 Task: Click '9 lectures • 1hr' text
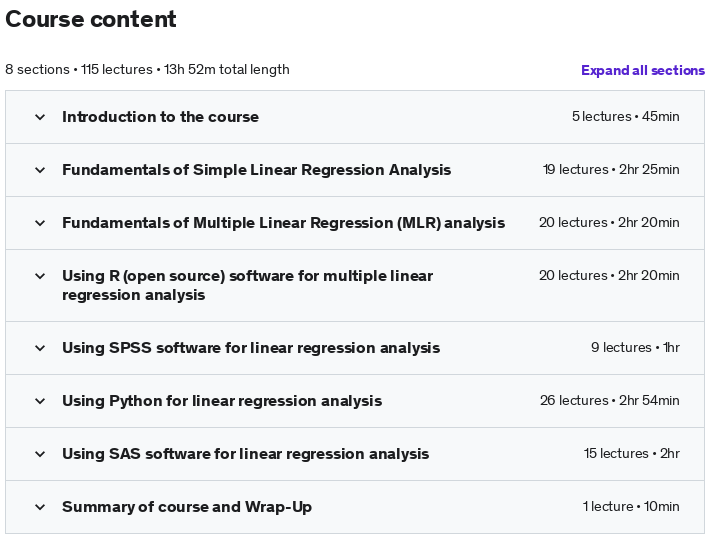[635, 347]
